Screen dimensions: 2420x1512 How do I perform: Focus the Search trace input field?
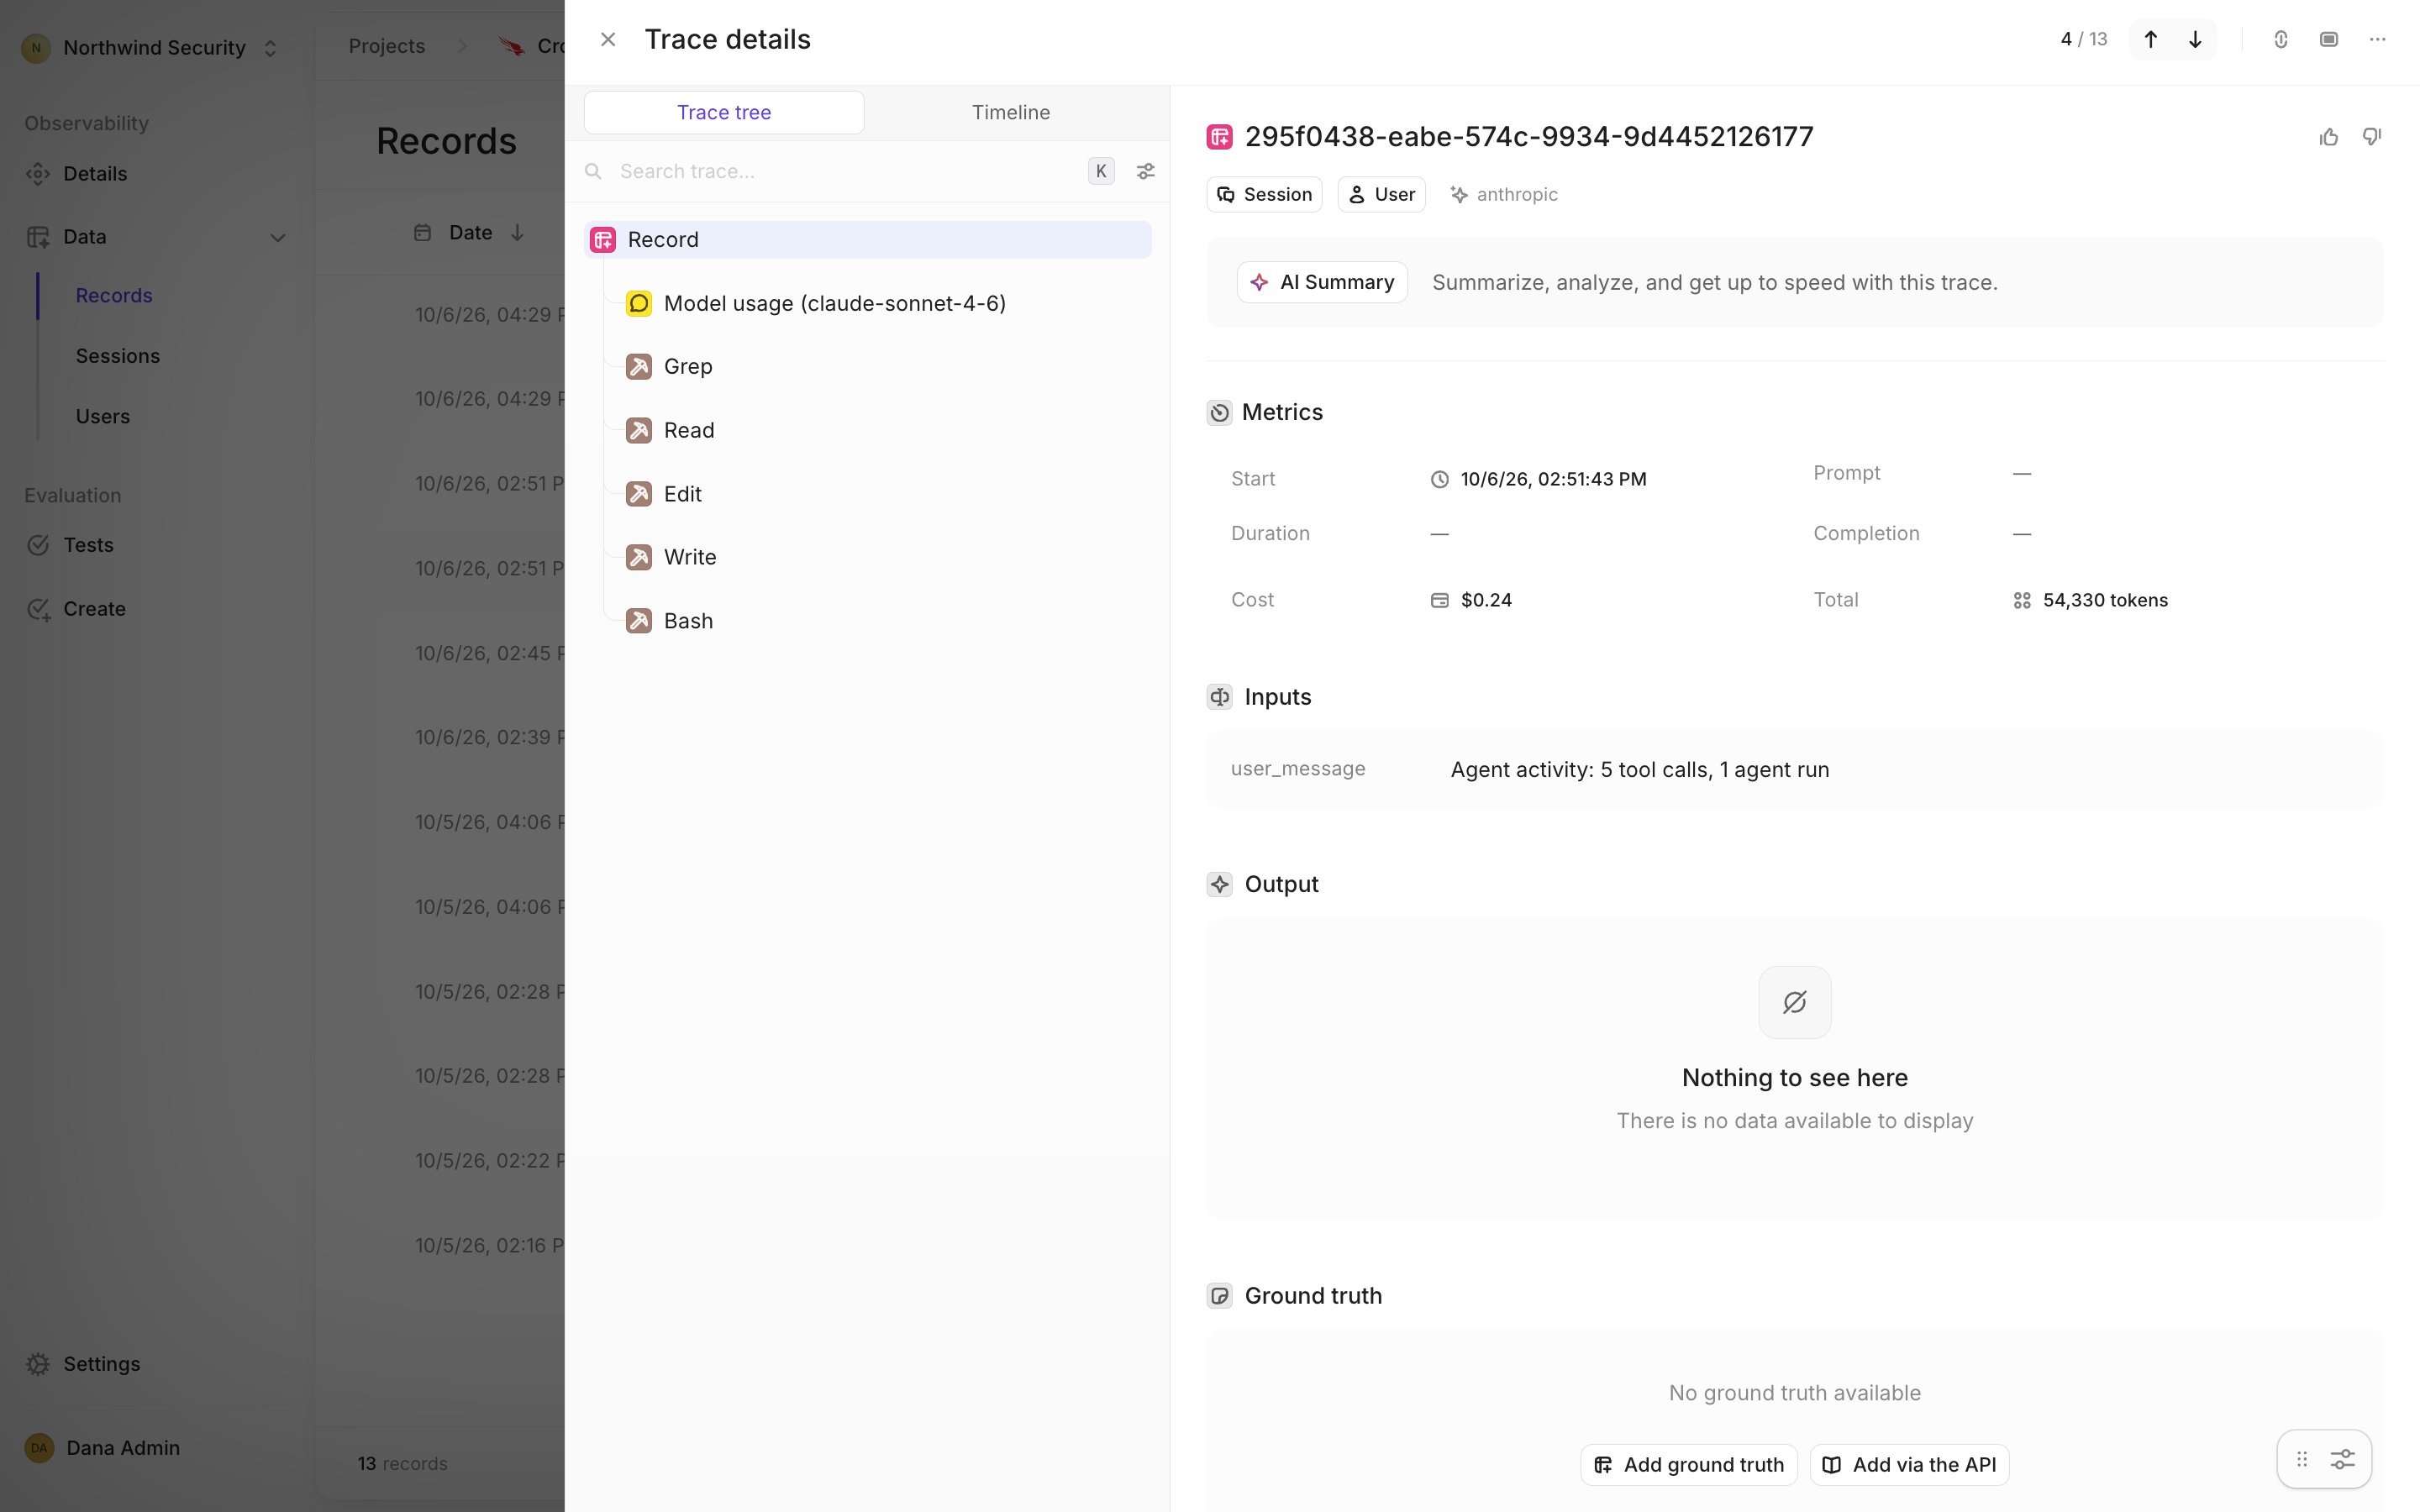845,171
